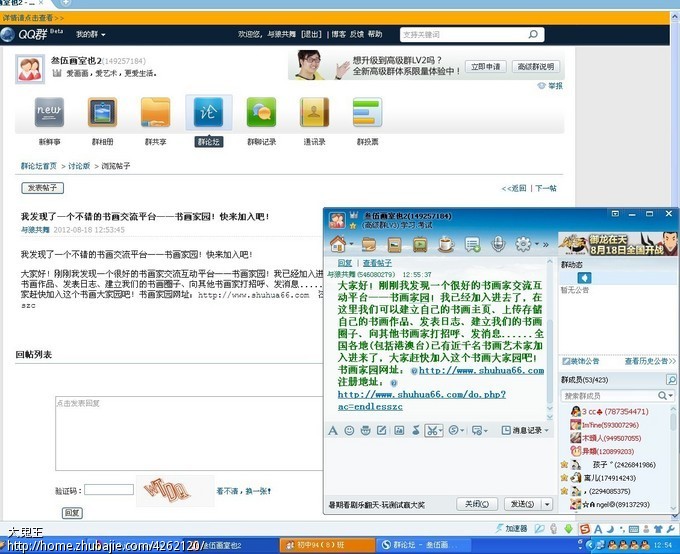
Task: Click group album icon in chat toolbar
Action: (x=394, y=245)
